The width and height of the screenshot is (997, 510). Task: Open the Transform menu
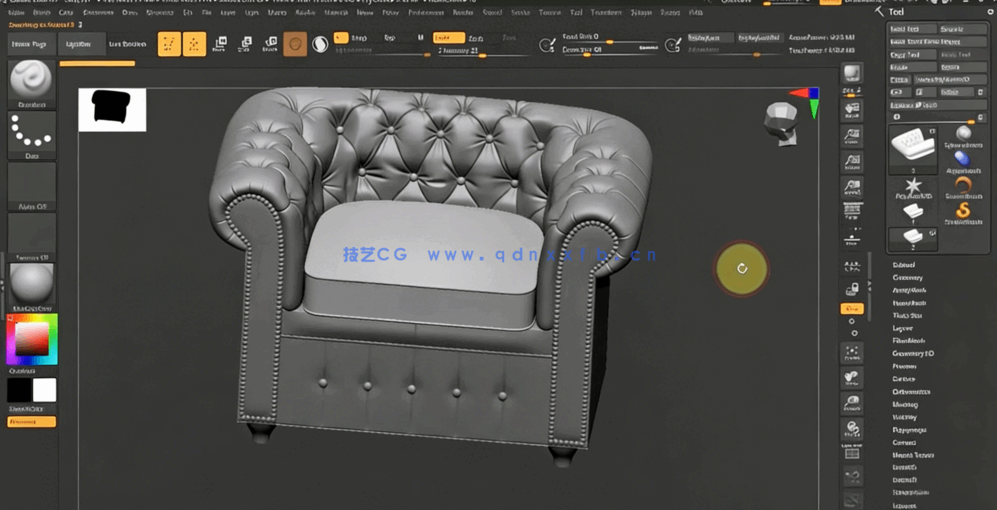point(605,12)
